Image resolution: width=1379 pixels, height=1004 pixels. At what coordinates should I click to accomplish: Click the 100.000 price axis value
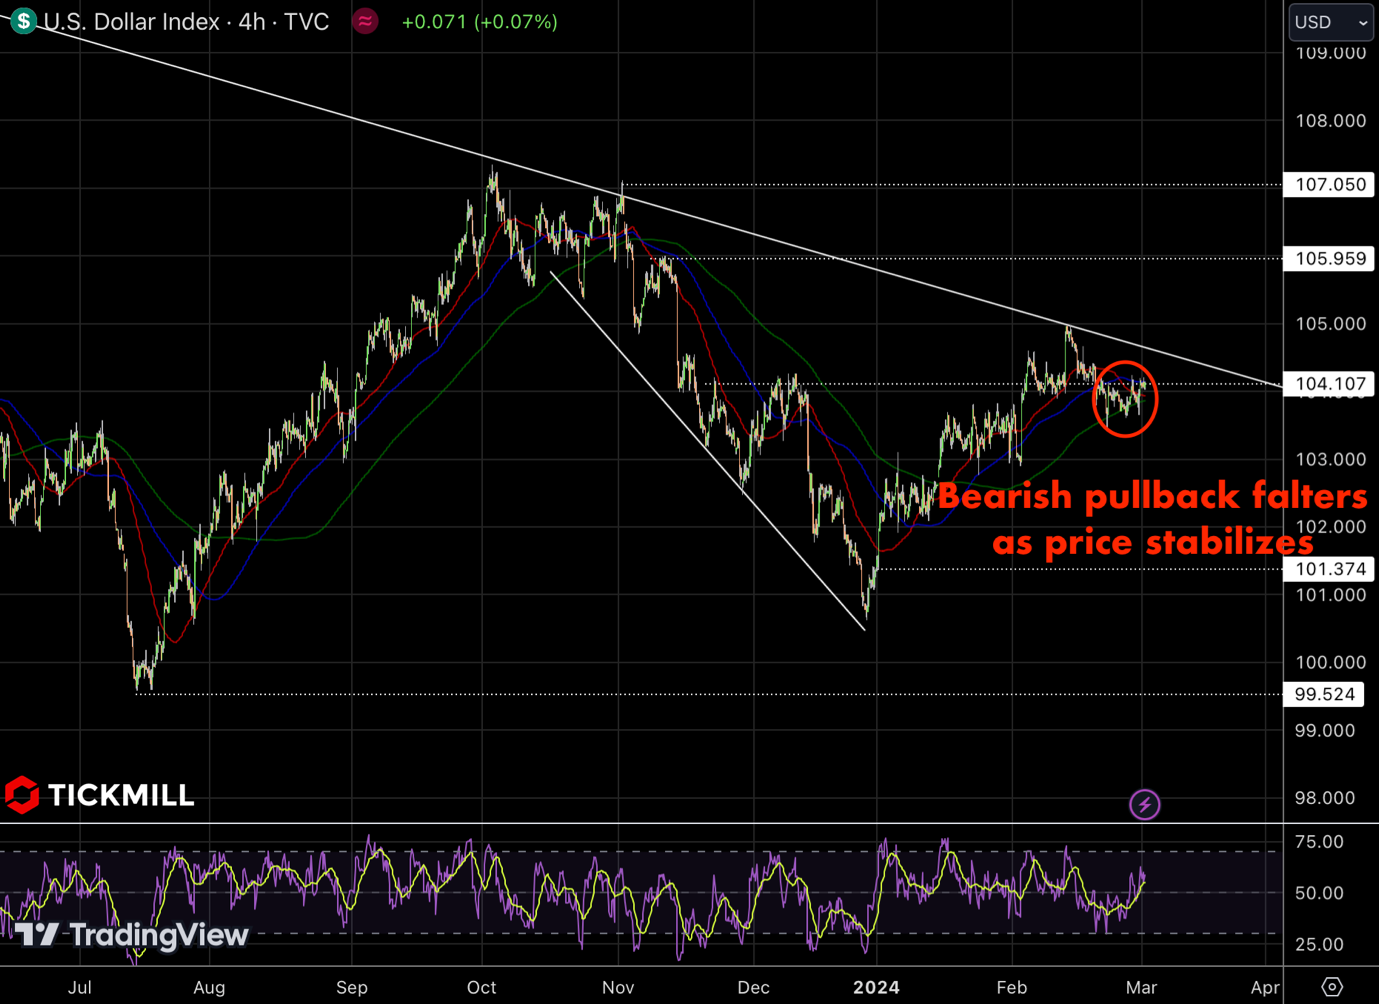[x=1330, y=663]
